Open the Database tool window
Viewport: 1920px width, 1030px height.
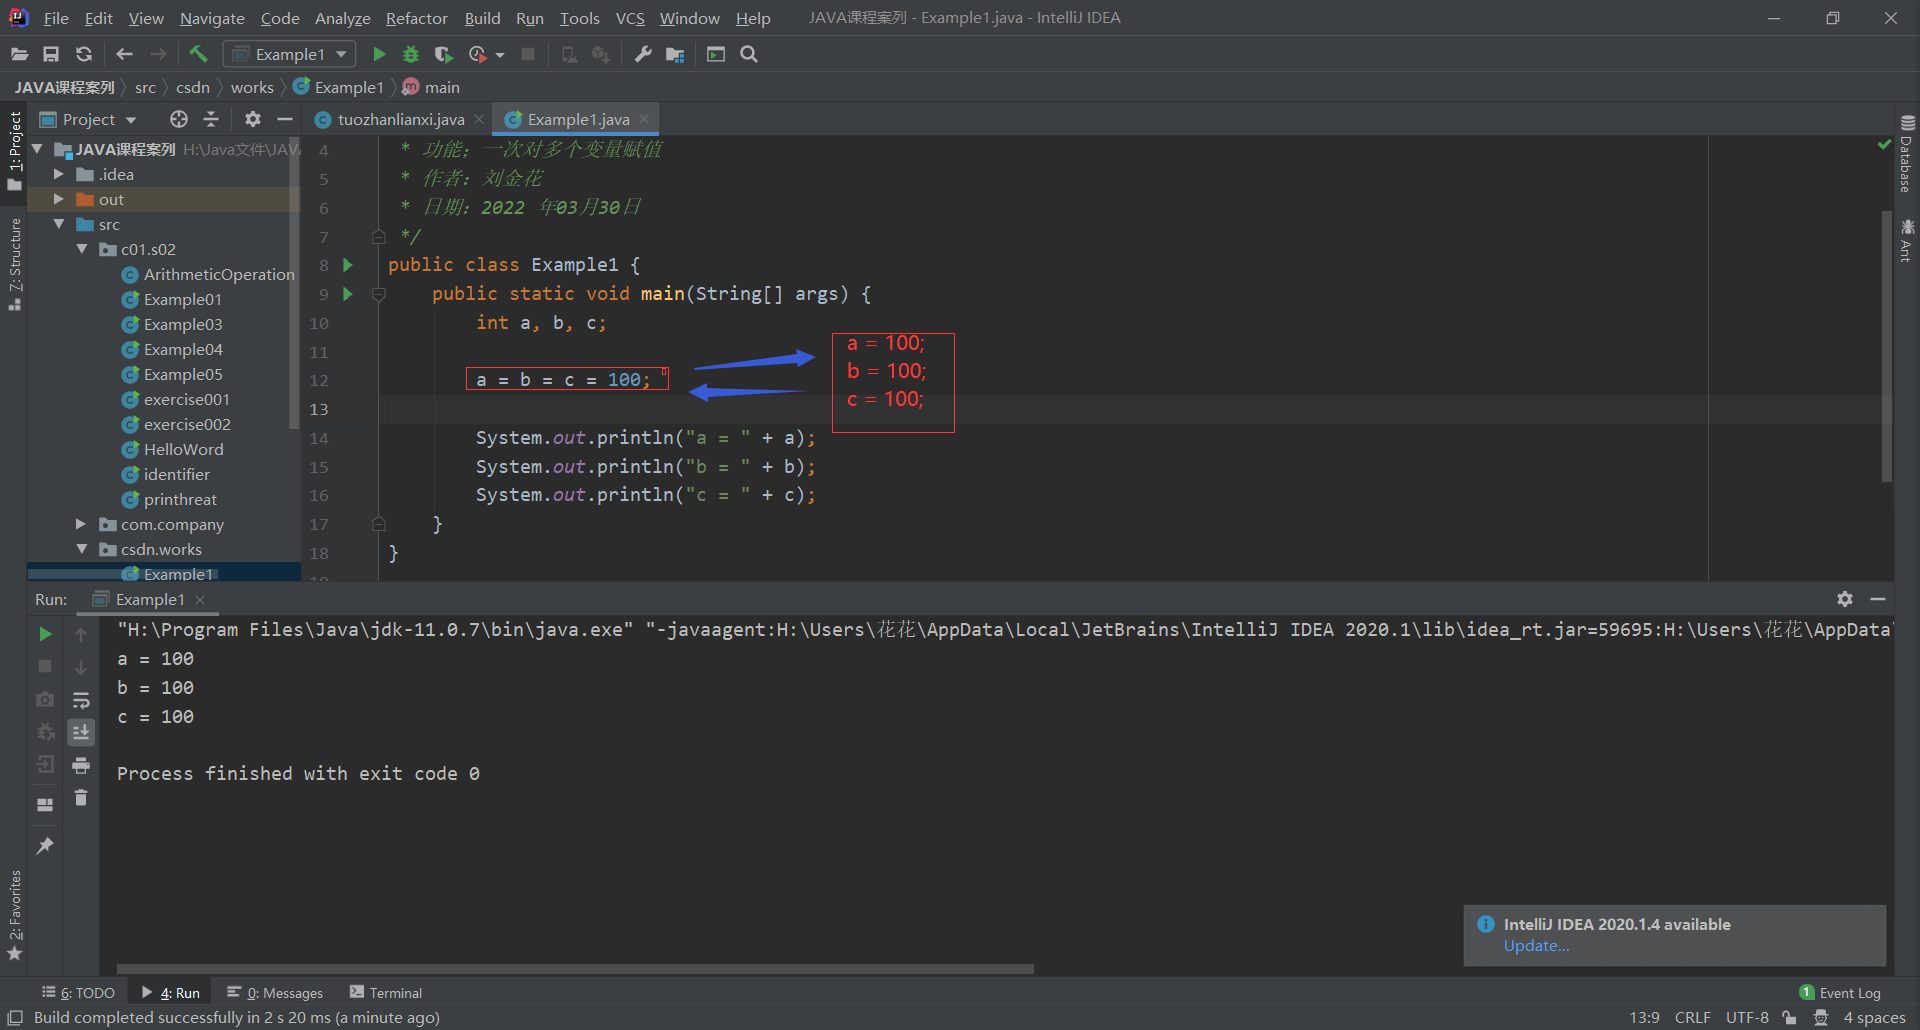(1907, 153)
